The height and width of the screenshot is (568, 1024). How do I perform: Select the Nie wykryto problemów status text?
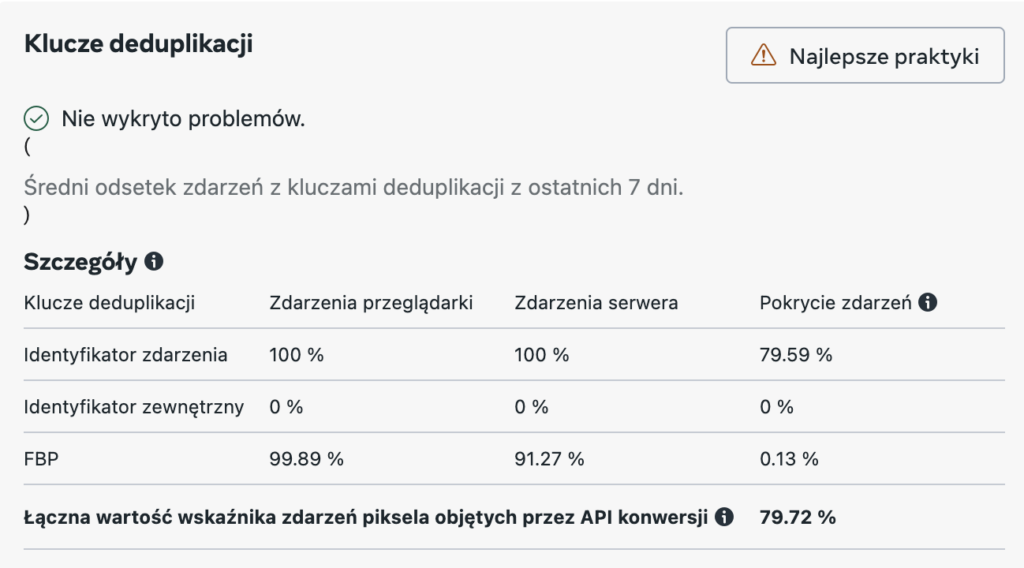(183, 120)
